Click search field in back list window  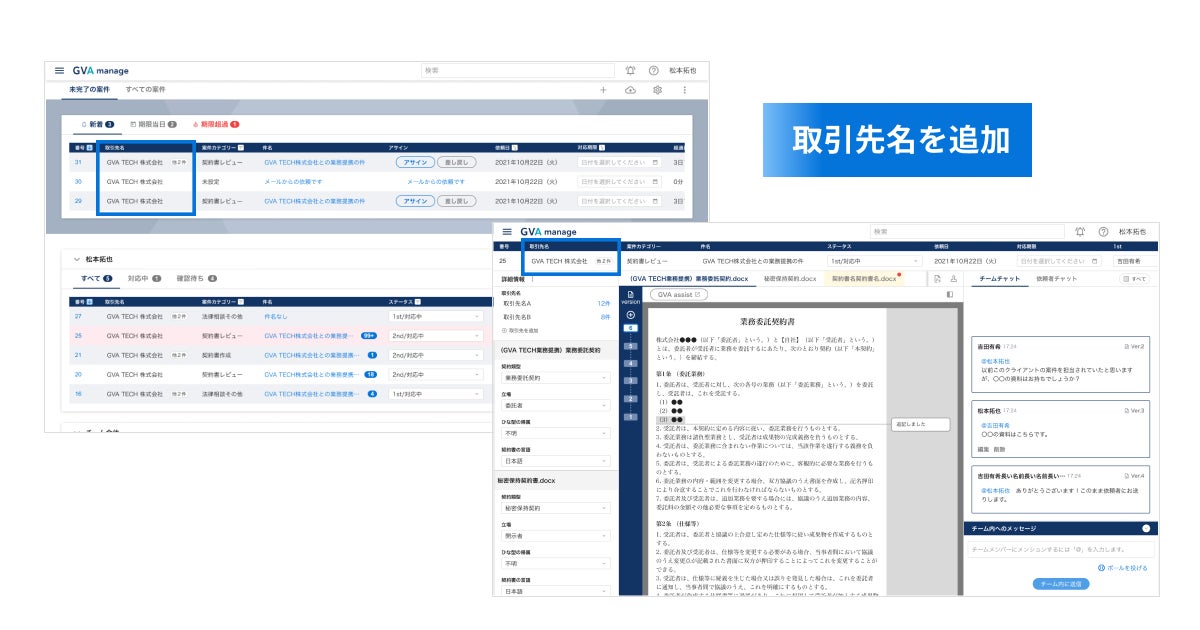pyautogui.click(x=517, y=71)
